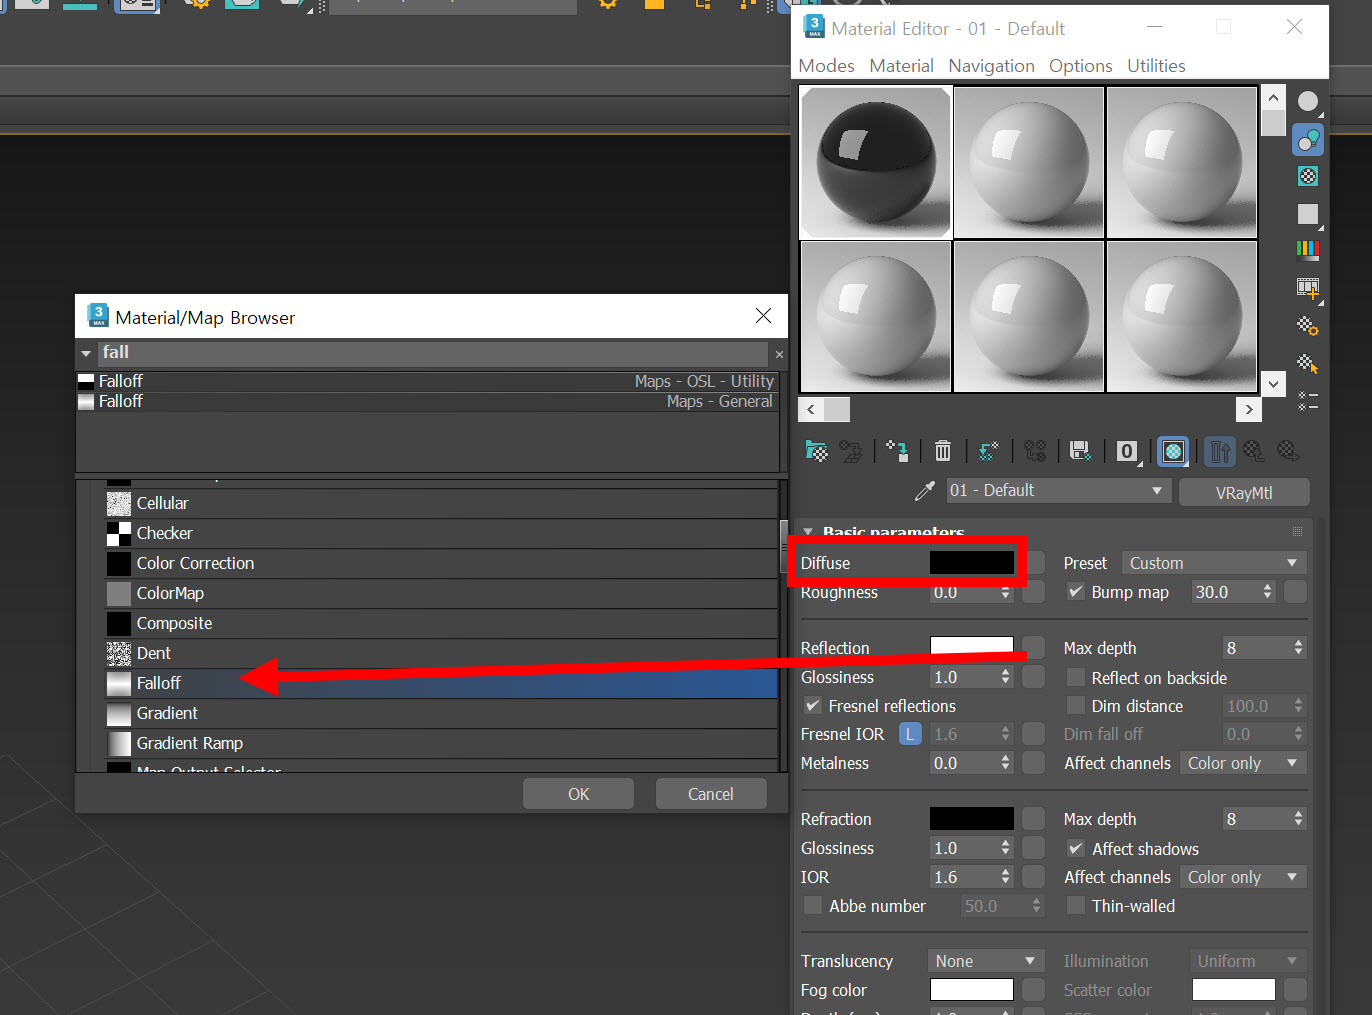Viewport: 1372px width, 1015px height.
Task: Open the browser options arrow beside search
Action: coord(86,353)
